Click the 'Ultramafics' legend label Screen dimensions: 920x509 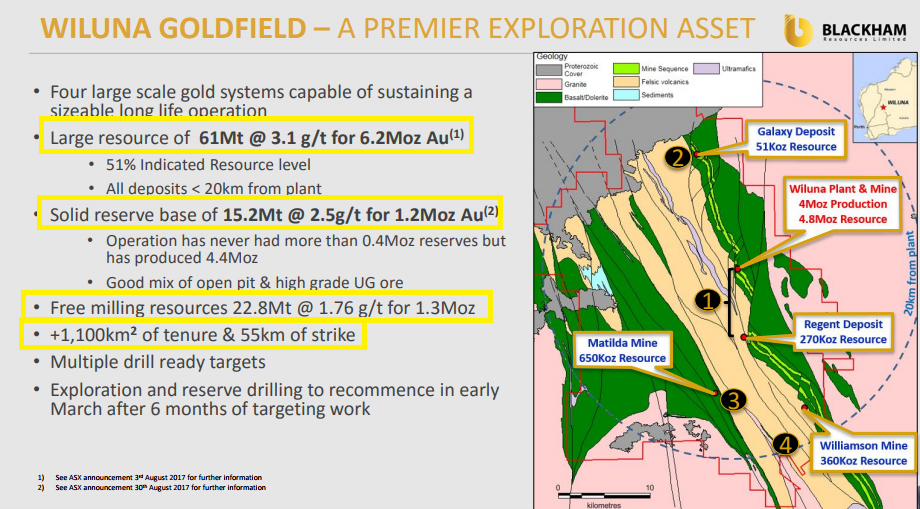(739, 69)
